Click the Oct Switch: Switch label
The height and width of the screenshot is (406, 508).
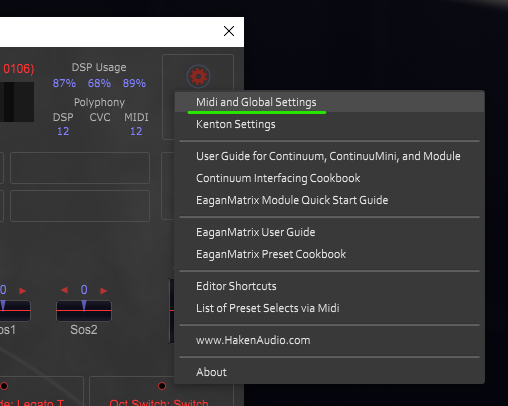pos(159,402)
